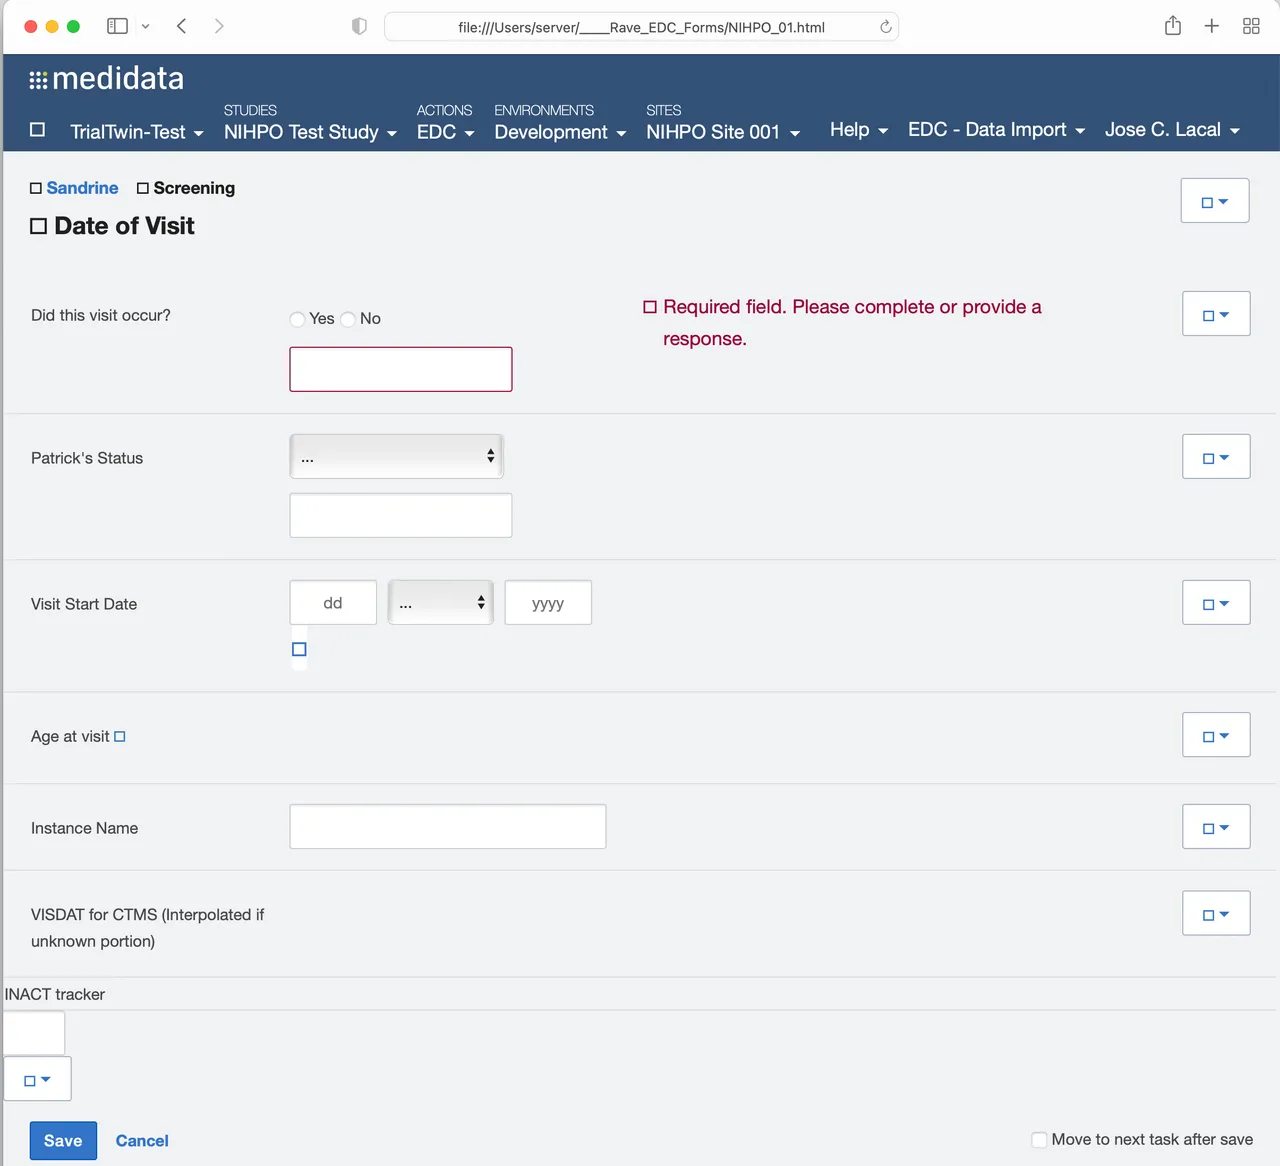Open the field actions icon beside Date of Visit
Viewport: 1280px width, 1166px height.
pyautogui.click(x=1214, y=200)
